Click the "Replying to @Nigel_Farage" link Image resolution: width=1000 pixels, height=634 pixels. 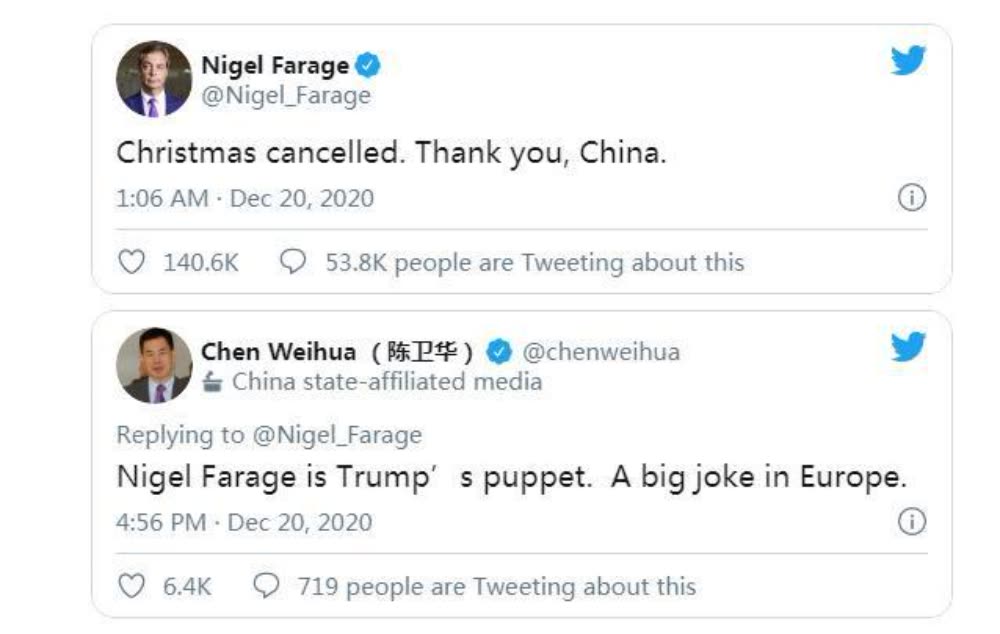click(269, 435)
